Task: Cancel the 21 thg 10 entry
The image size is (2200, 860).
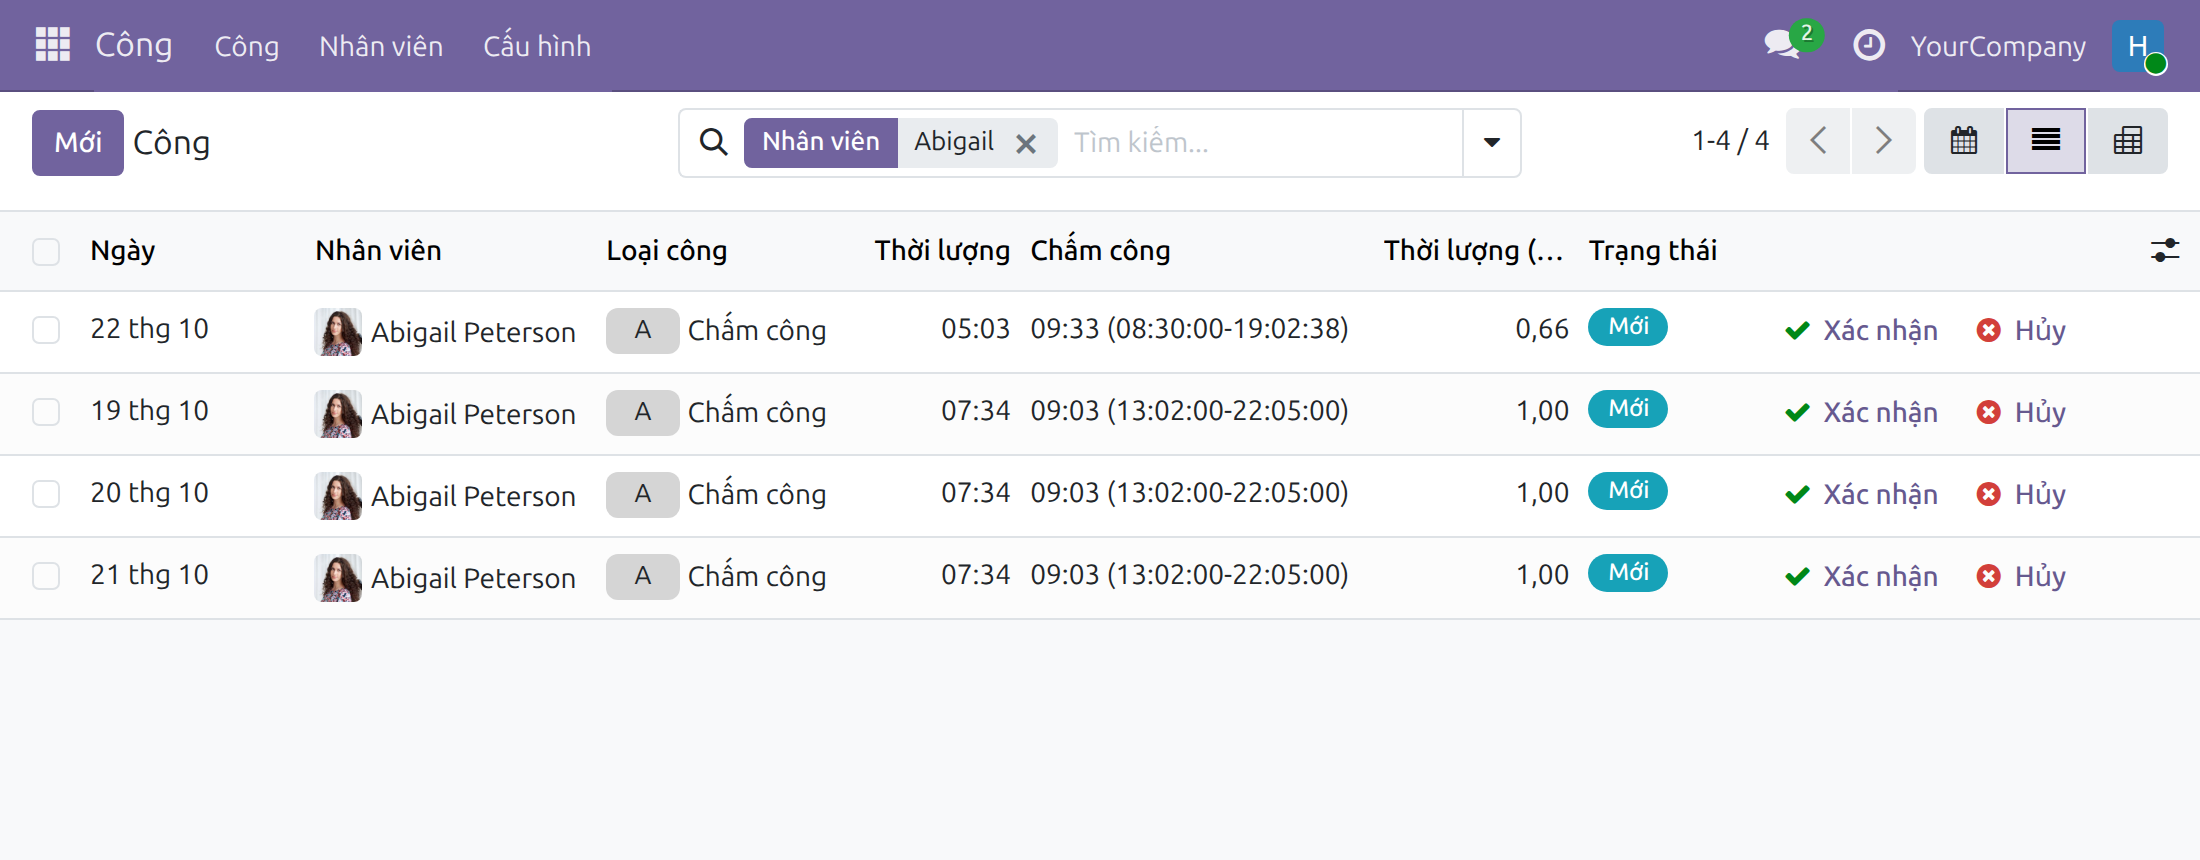Action: point(2021,576)
